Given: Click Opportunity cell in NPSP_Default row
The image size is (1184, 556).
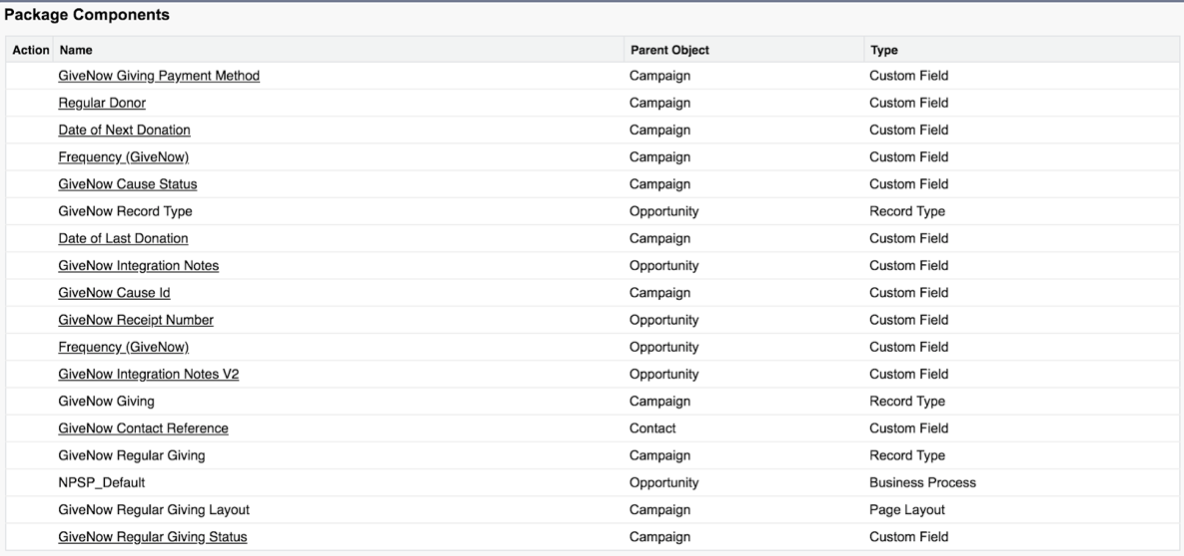Looking at the screenshot, I should coord(664,483).
